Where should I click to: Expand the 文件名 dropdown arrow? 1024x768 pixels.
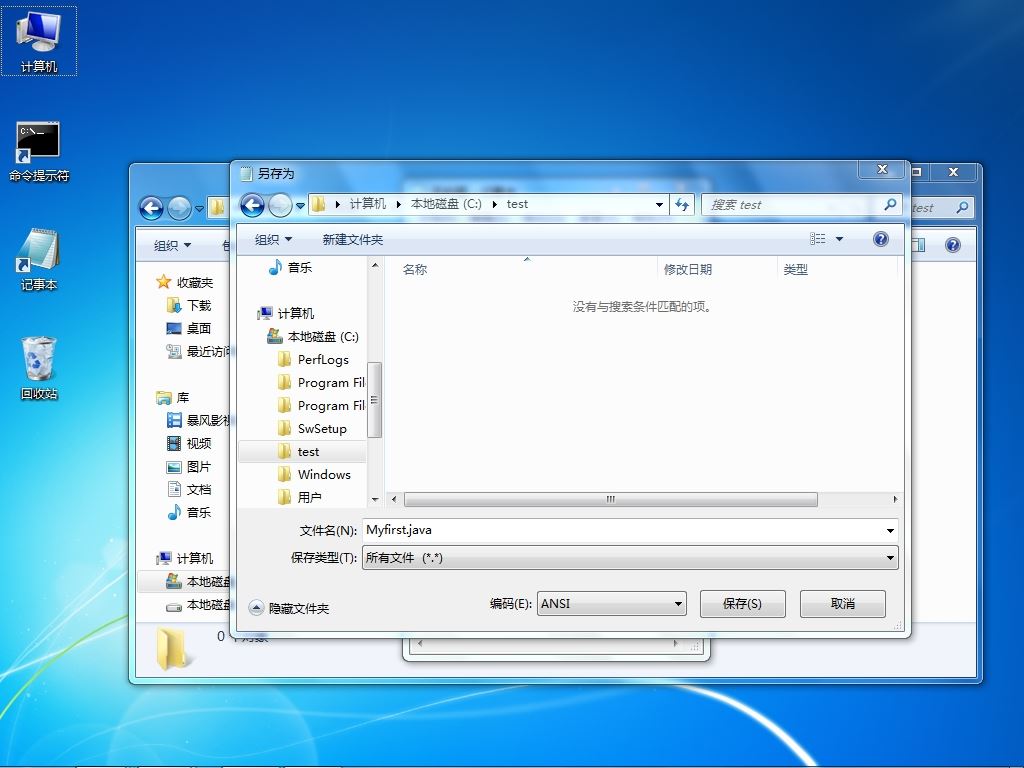pyautogui.click(x=890, y=530)
